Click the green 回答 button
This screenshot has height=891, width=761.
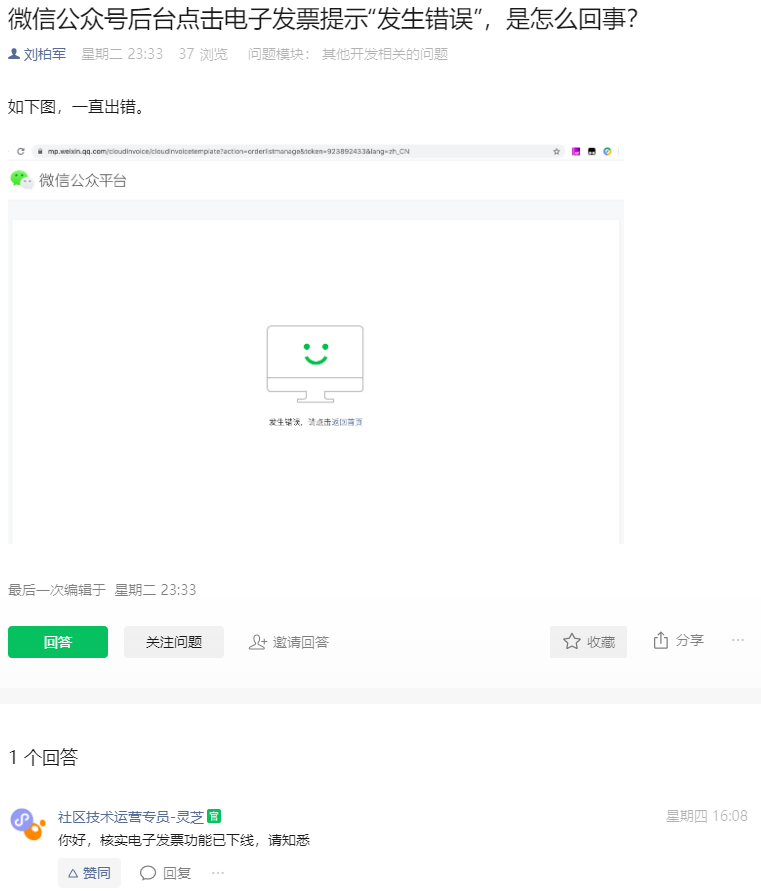[x=58, y=642]
